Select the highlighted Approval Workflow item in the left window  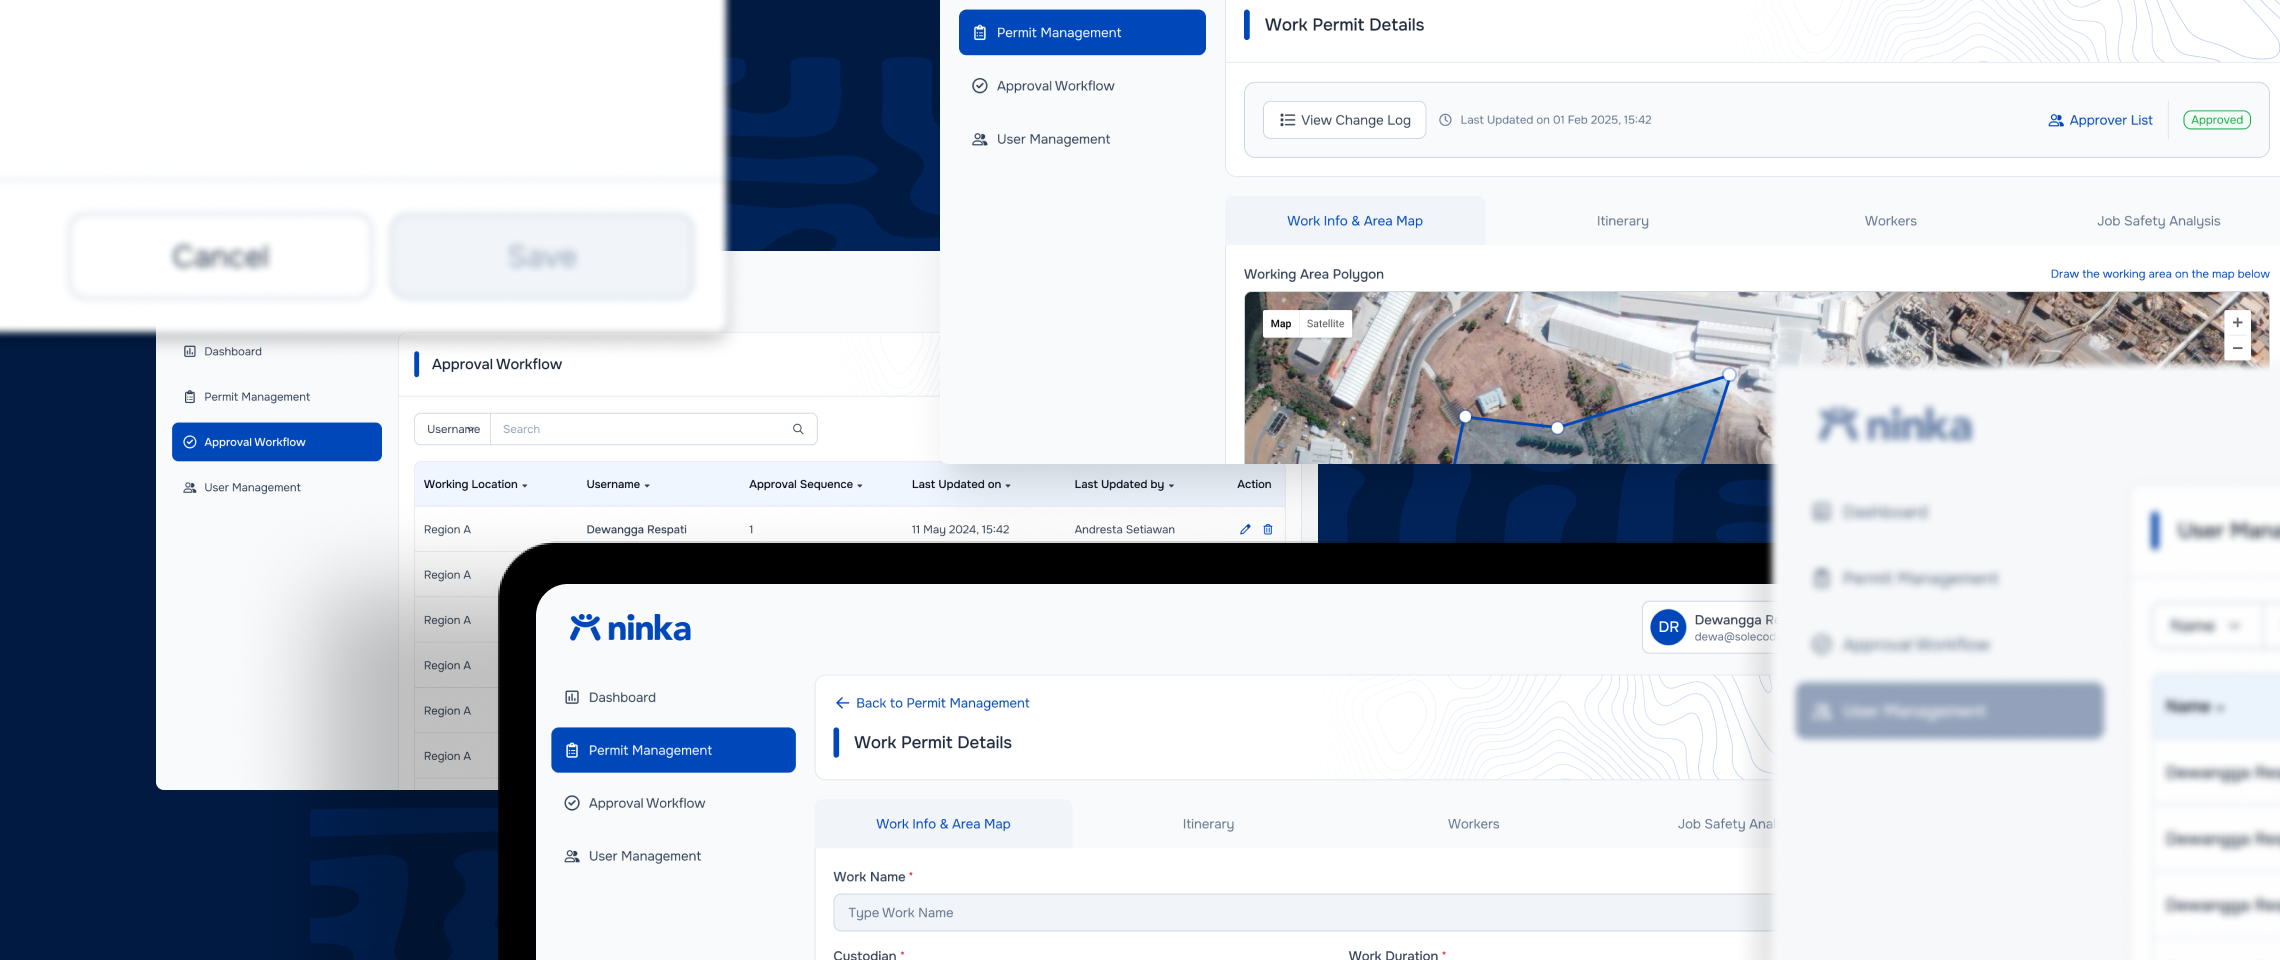[x=277, y=442]
